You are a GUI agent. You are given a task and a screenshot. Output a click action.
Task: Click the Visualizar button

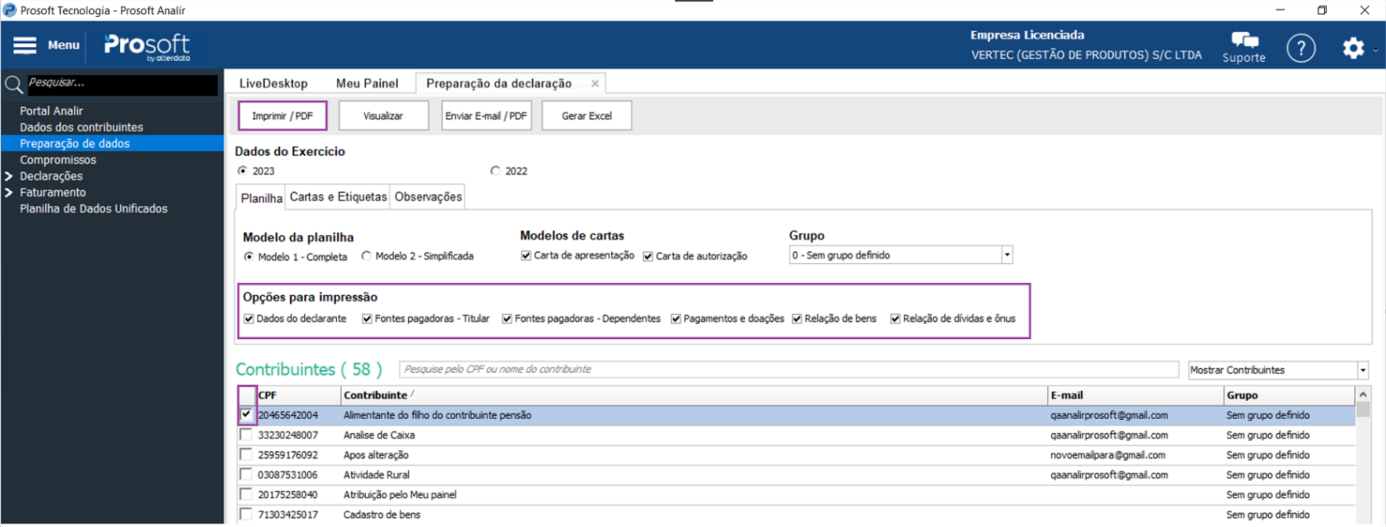tap(383, 116)
